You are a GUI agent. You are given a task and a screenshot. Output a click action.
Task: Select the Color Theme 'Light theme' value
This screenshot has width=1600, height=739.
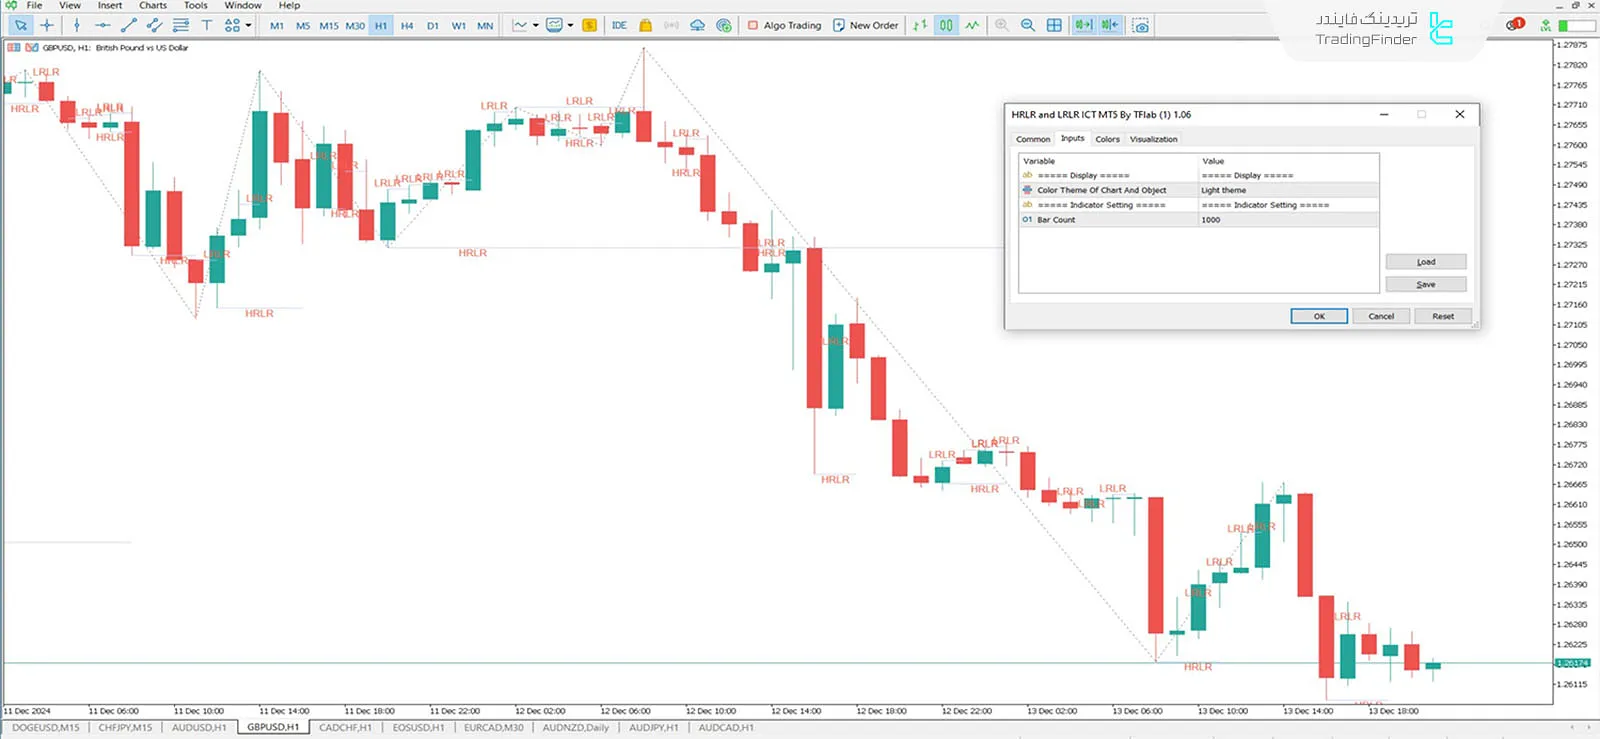click(x=1288, y=190)
